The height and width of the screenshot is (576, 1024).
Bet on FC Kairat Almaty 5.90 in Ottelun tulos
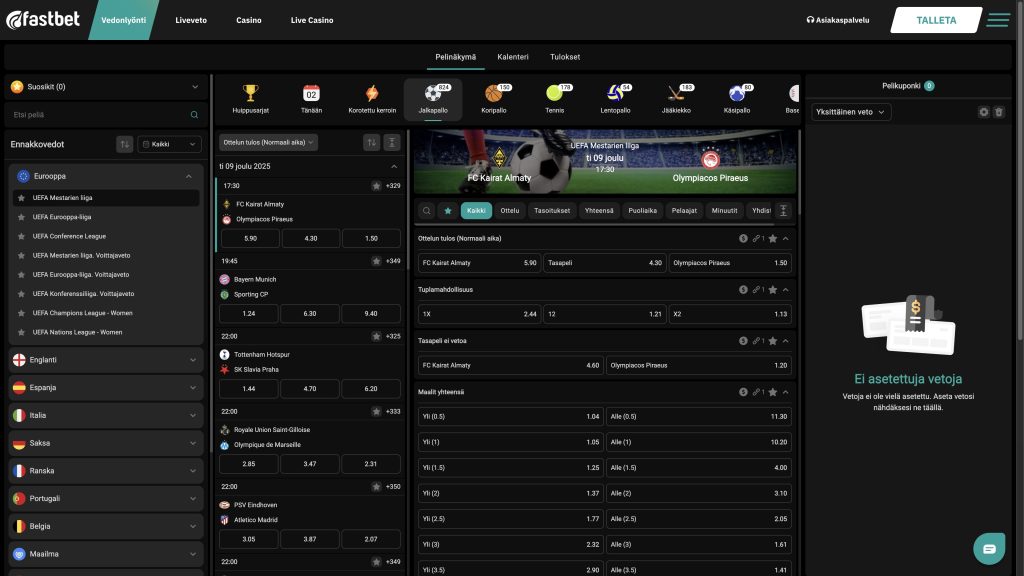pyautogui.click(x=479, y=263)
